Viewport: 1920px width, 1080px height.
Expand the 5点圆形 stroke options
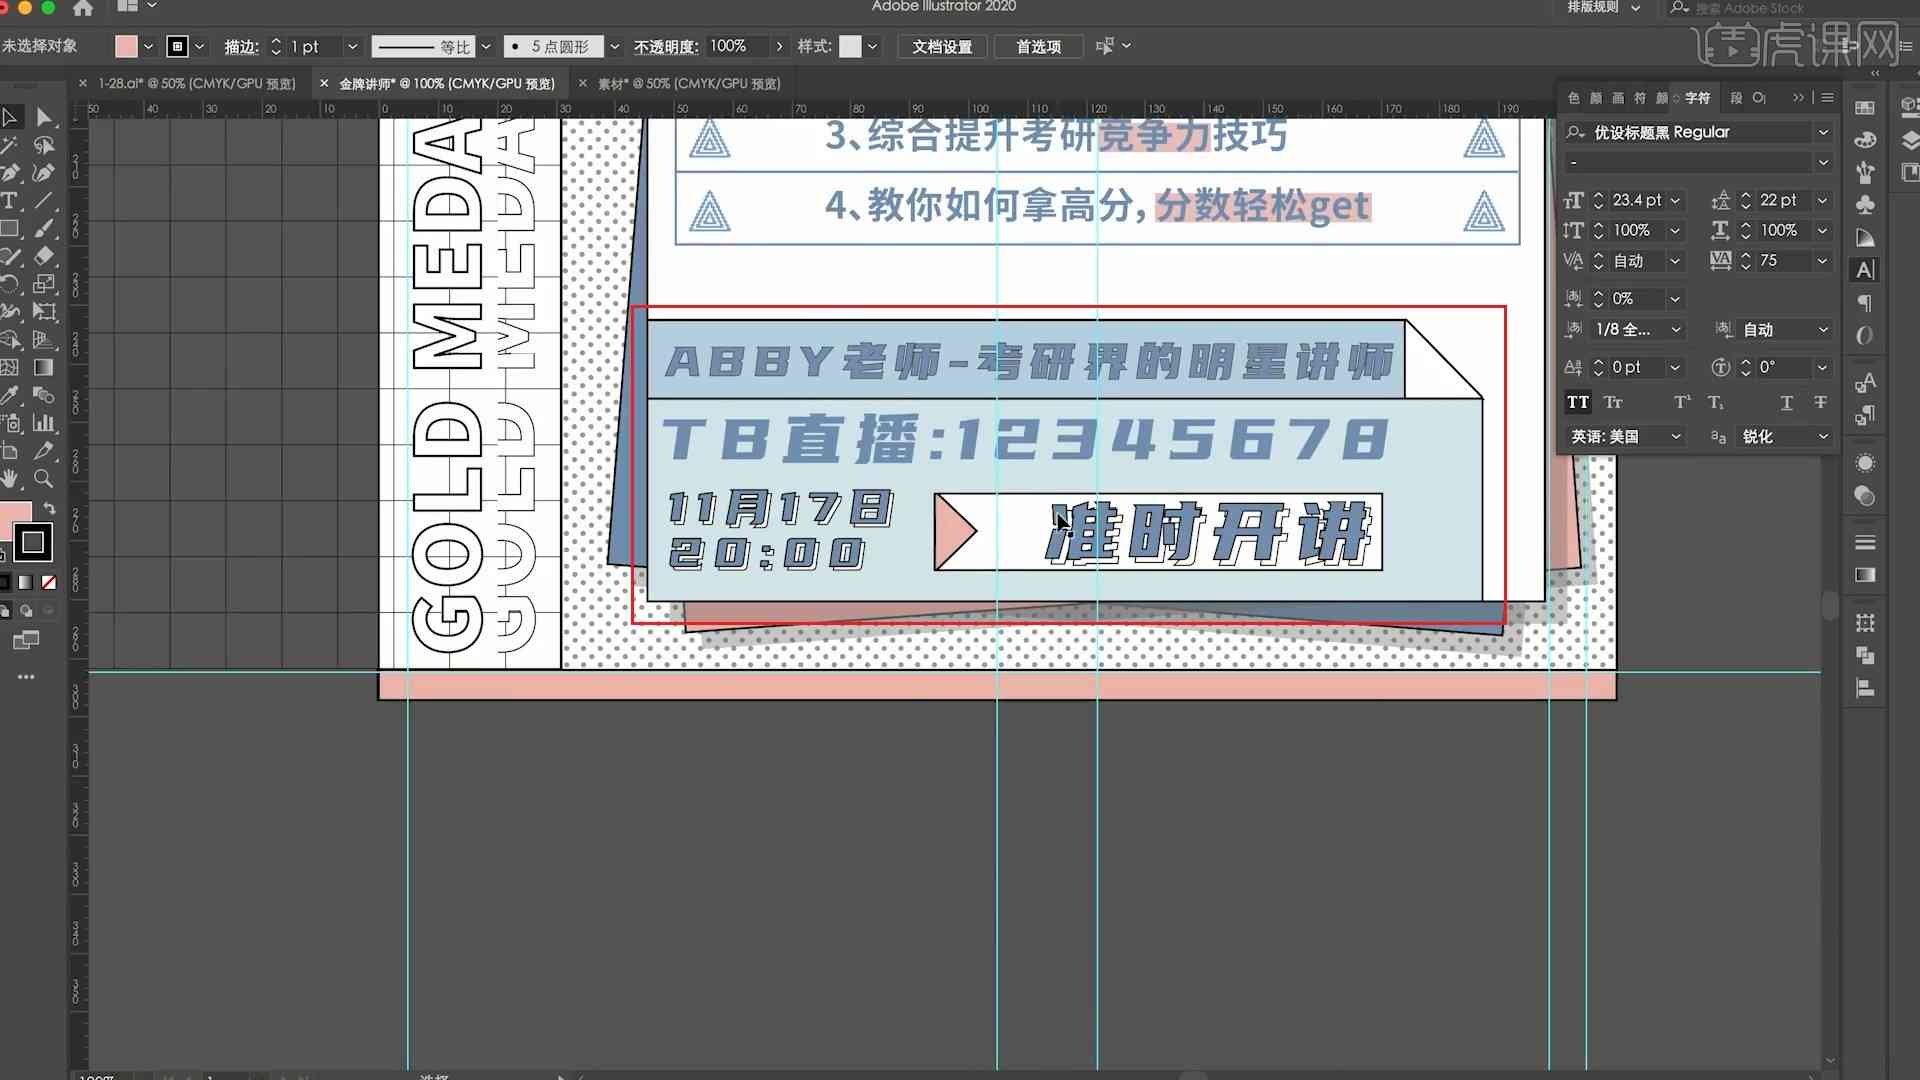(613, 46)
